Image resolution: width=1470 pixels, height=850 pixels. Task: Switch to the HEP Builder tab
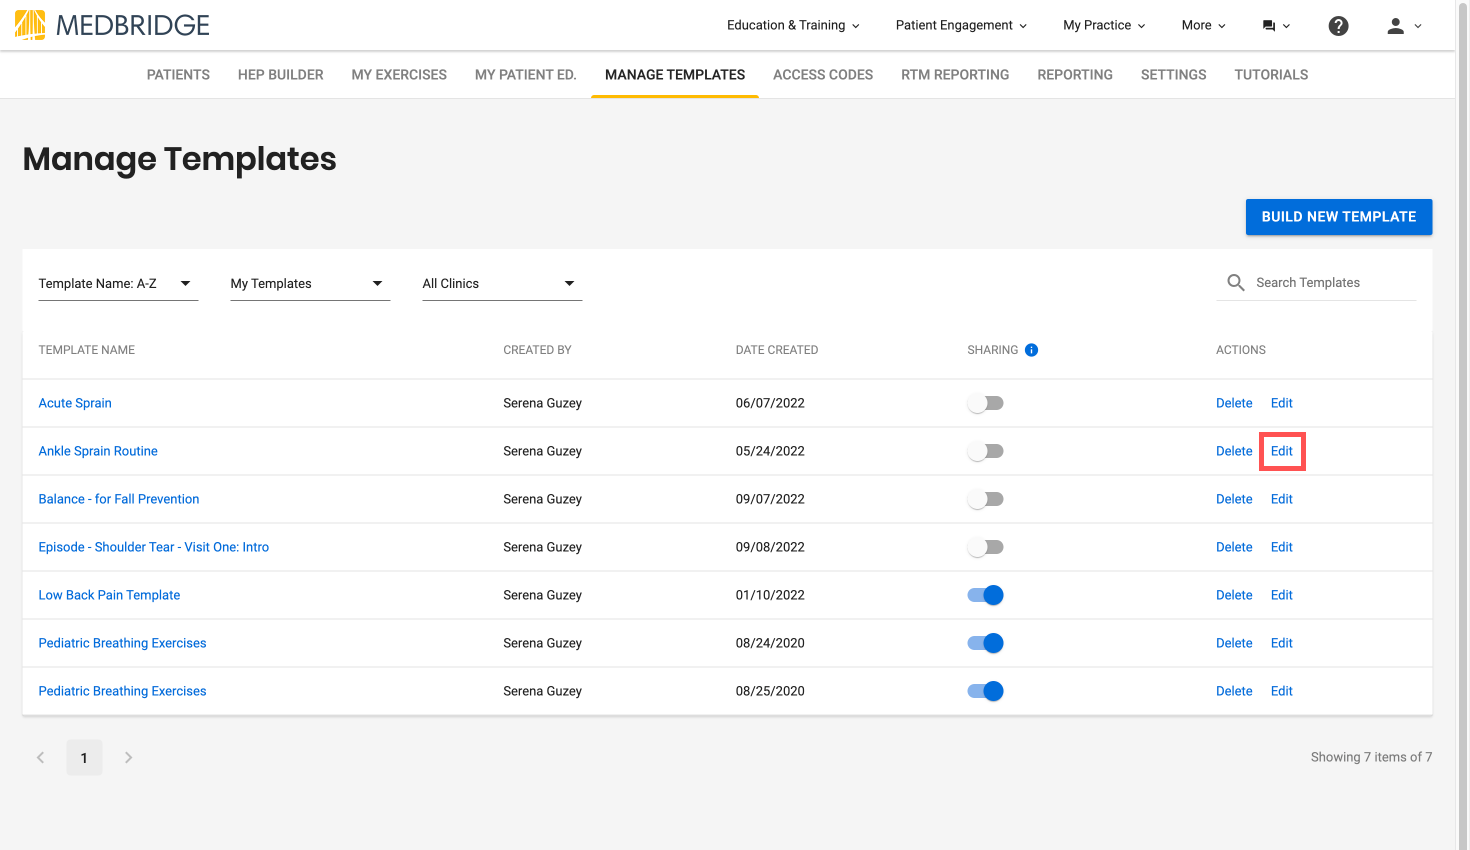pos(281,75)
